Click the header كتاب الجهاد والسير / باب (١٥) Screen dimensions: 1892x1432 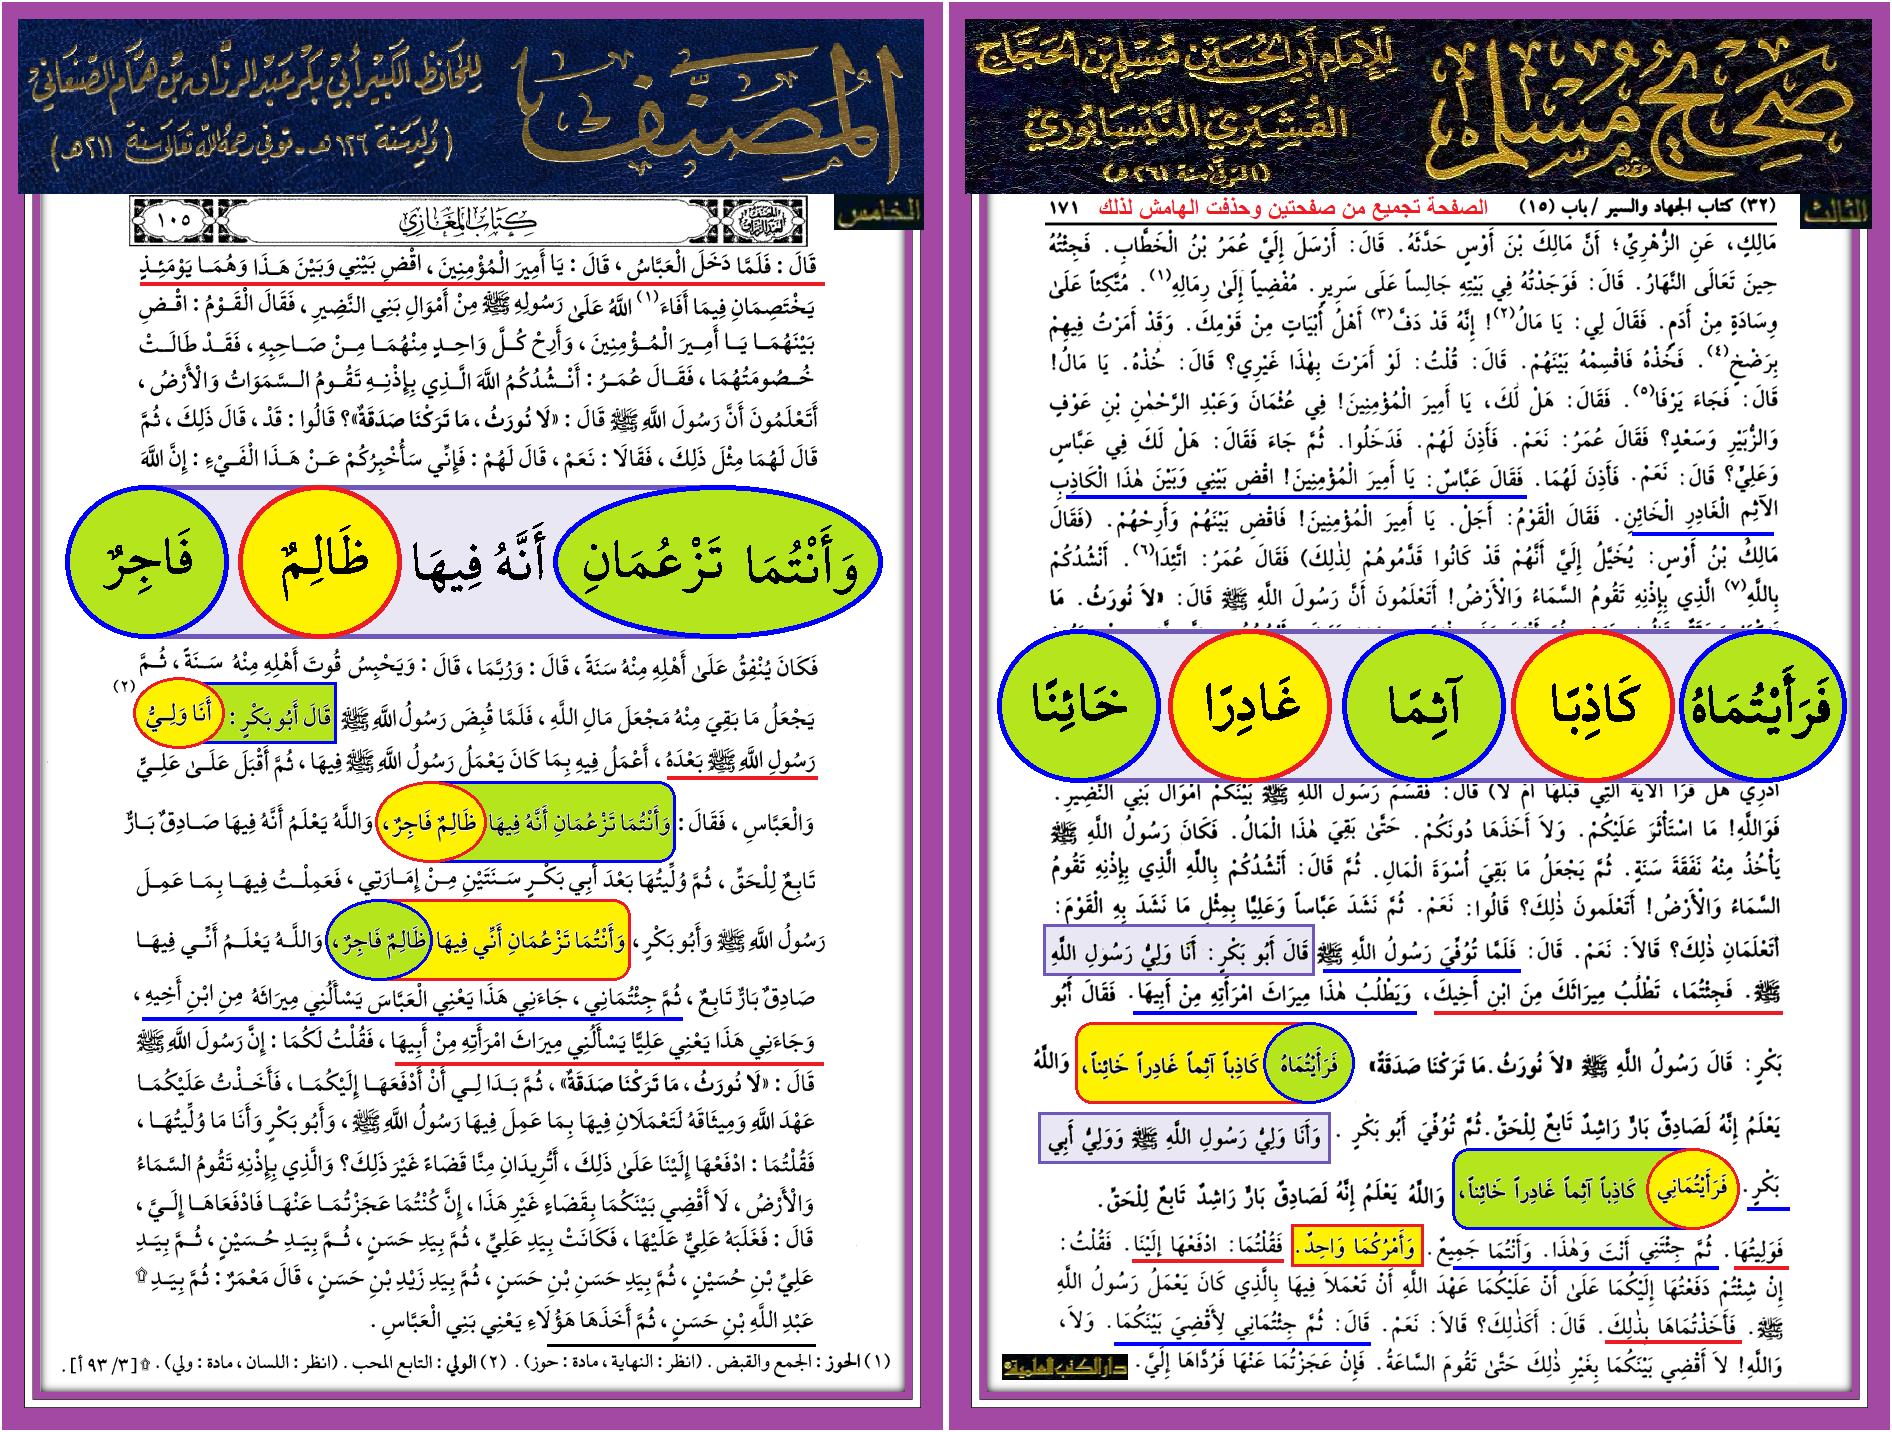pyautogui.click(x=1647, y=207)
